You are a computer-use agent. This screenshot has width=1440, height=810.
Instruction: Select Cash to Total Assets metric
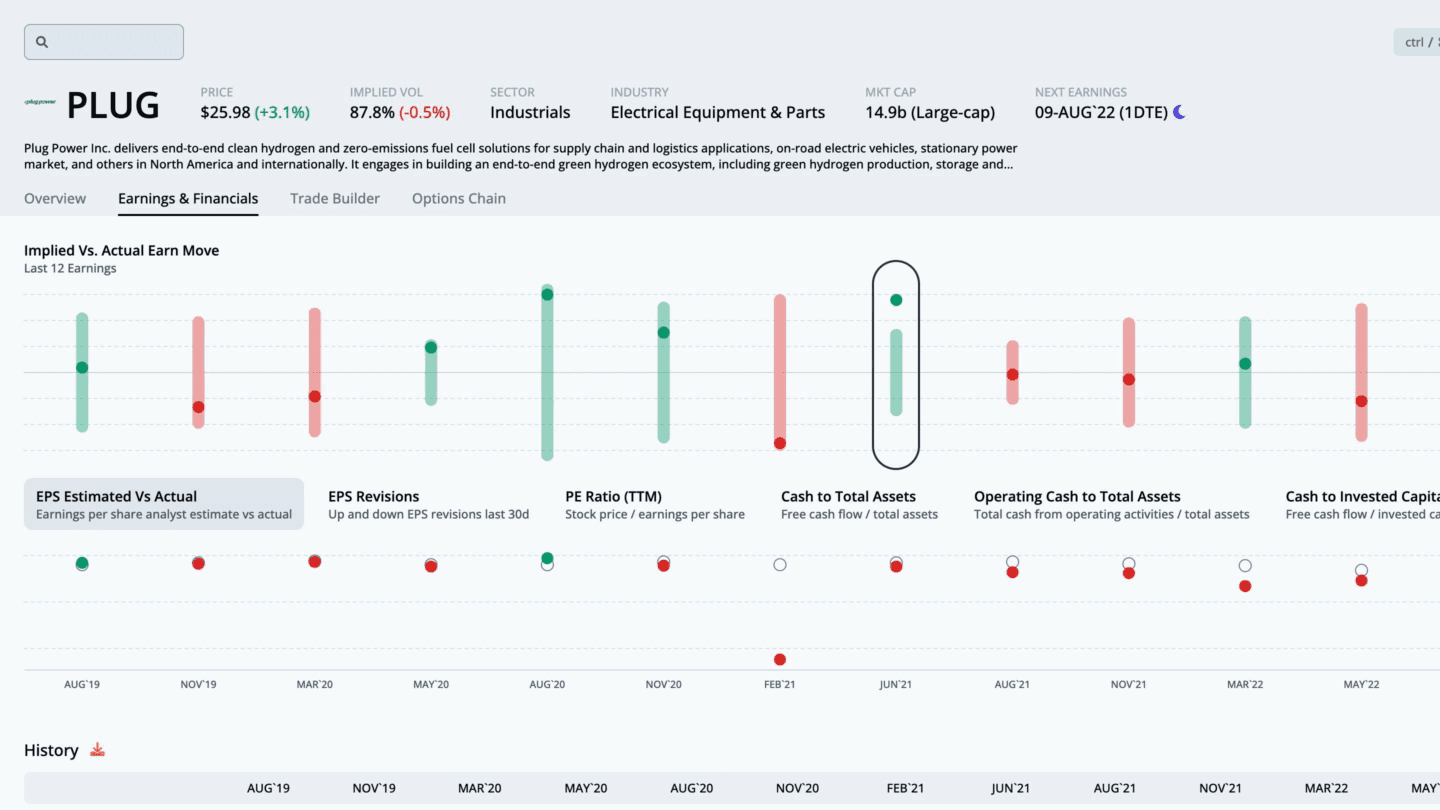tap(859, 504)
